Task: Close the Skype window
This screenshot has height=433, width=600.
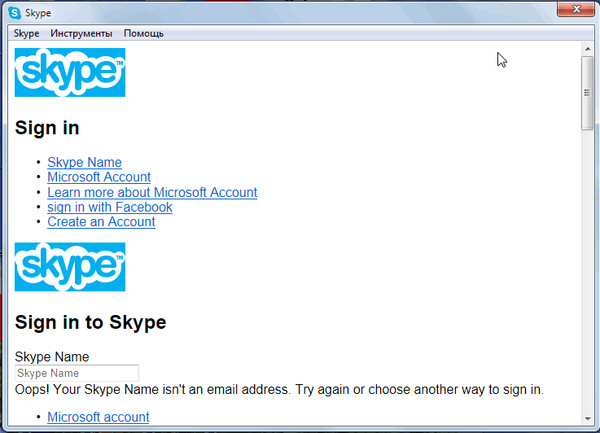Action: point(576,9)
